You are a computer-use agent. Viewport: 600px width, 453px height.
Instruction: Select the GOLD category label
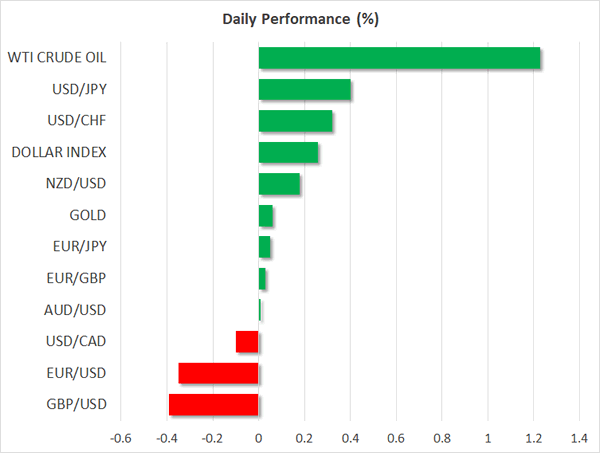point(88,216)
